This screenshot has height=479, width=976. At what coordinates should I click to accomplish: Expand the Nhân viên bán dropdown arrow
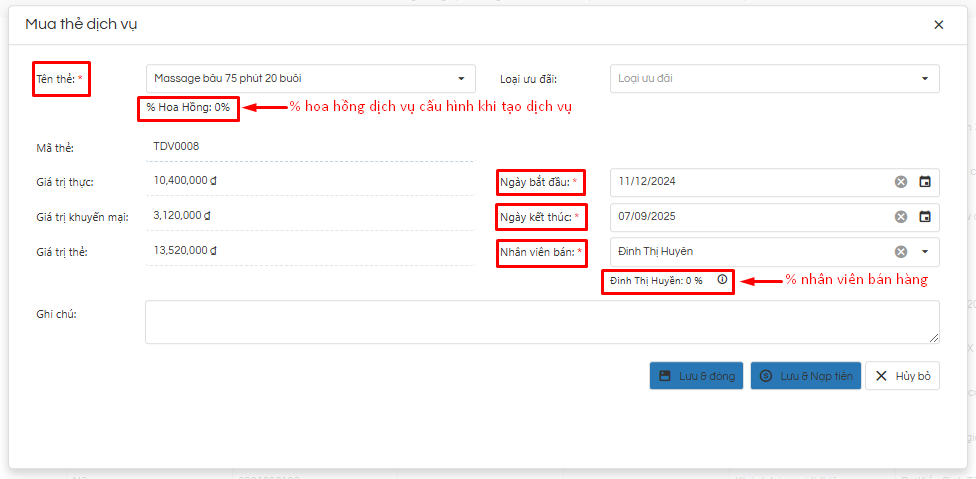(925, 252)
